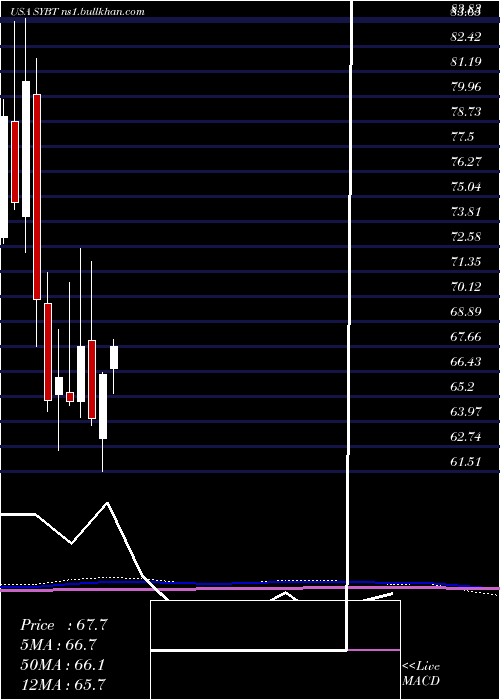Click the 77.5 price axis label
Screen dimensions: 500x700
(462, 137)
